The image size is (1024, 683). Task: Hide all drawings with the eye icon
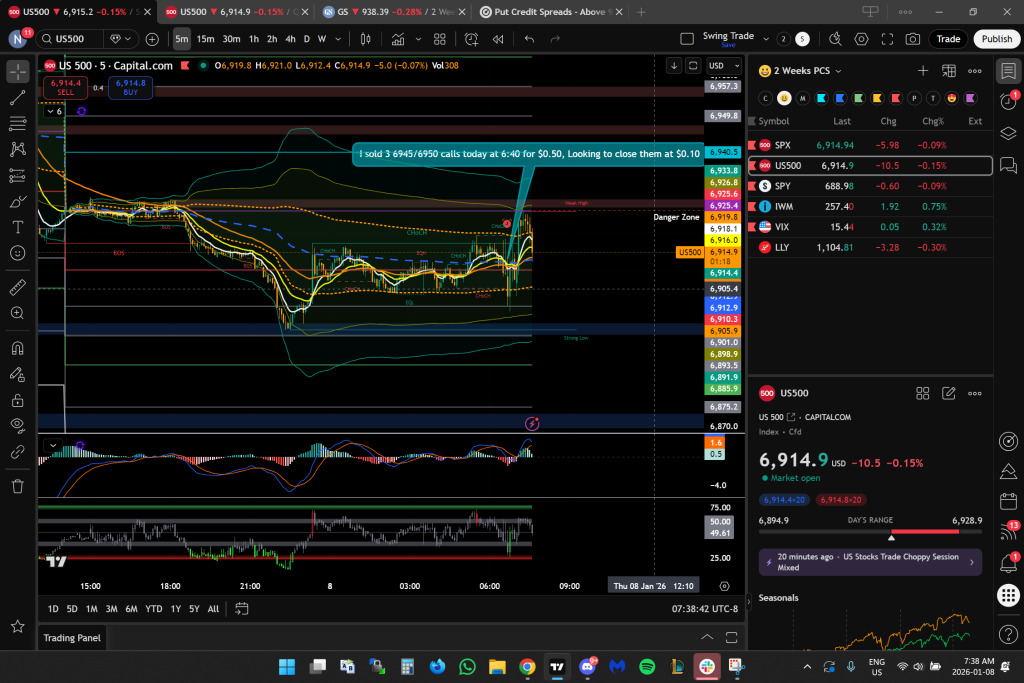click(x=17, y=425)
